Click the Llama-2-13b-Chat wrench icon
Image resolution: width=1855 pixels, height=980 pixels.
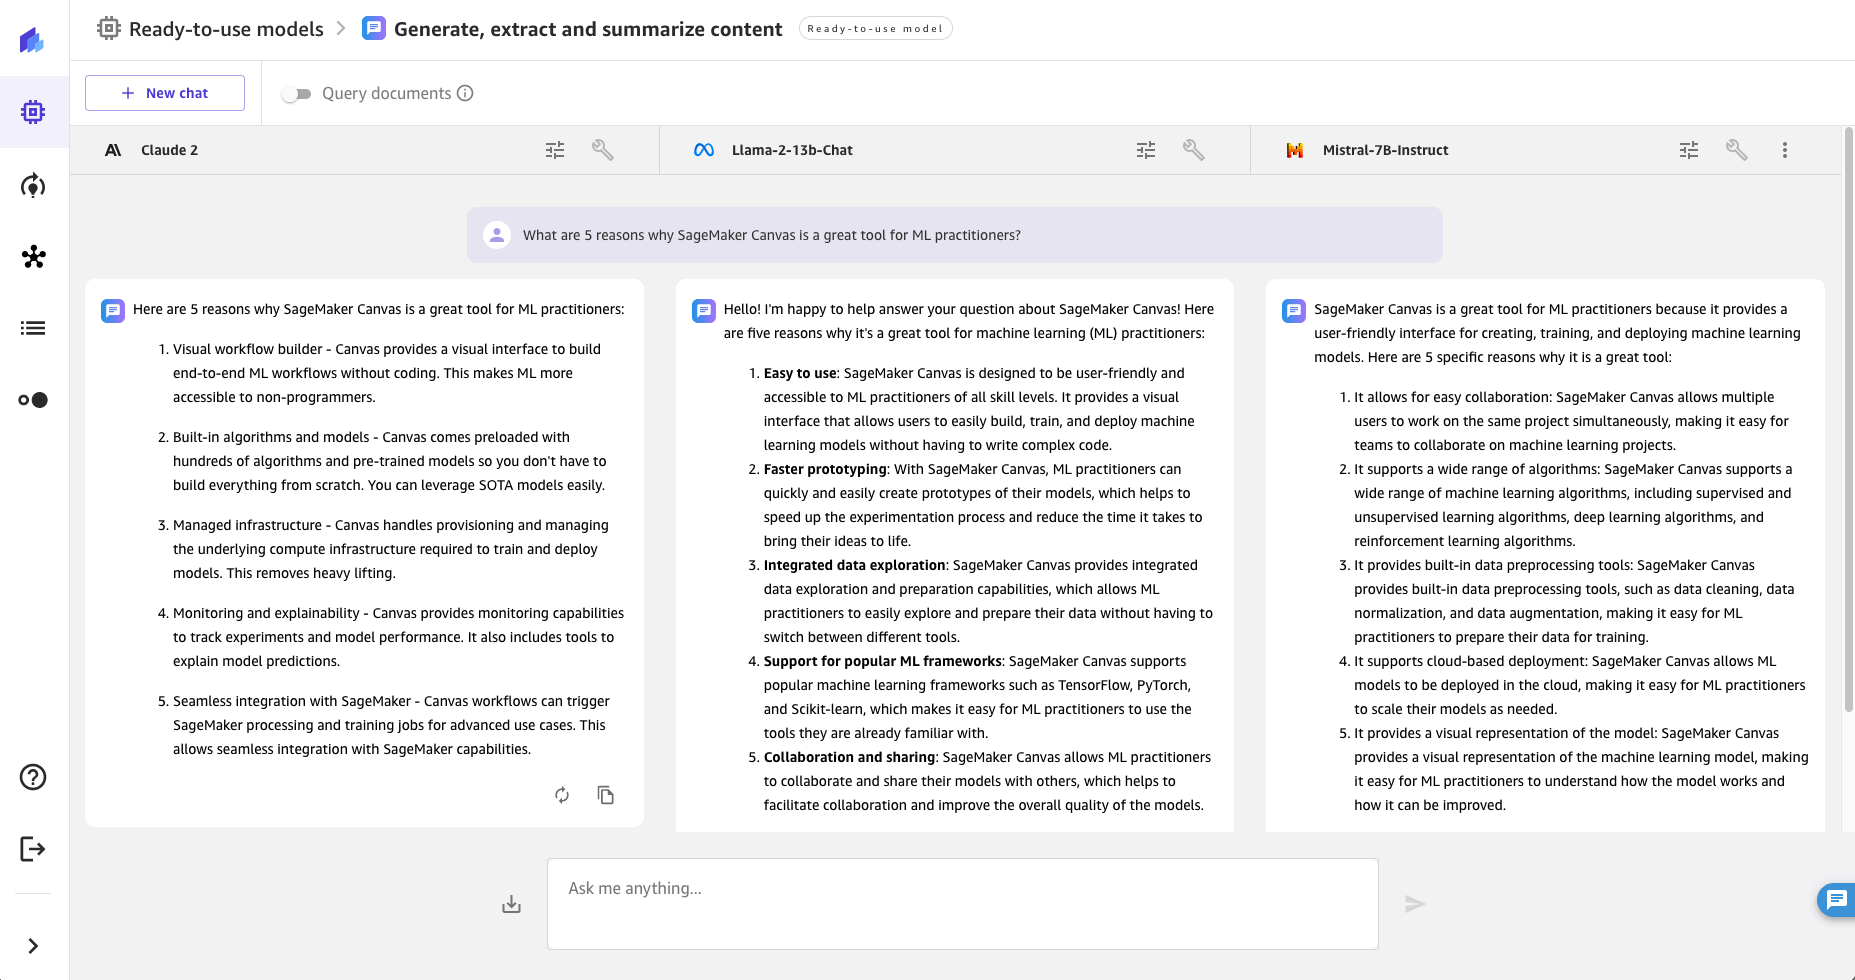point(1193,150)
